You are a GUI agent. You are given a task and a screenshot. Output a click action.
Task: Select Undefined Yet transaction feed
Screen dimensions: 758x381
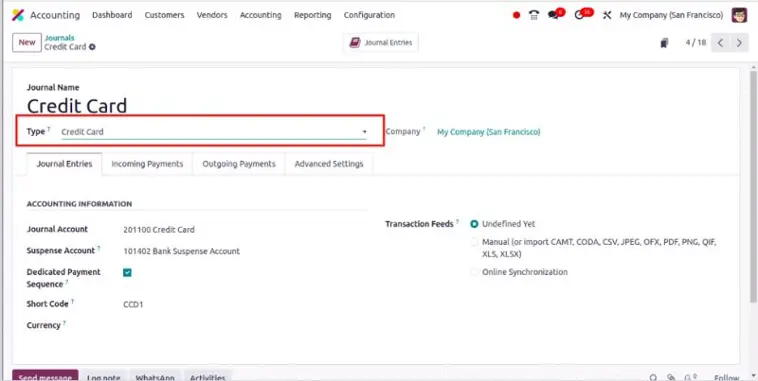tap(474, 224)
